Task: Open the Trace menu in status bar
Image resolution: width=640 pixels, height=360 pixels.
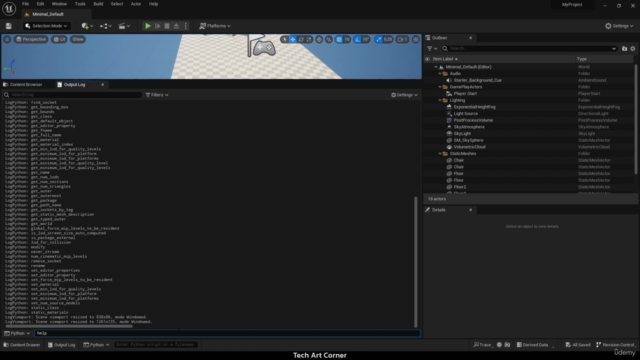Action: [482, 345]
